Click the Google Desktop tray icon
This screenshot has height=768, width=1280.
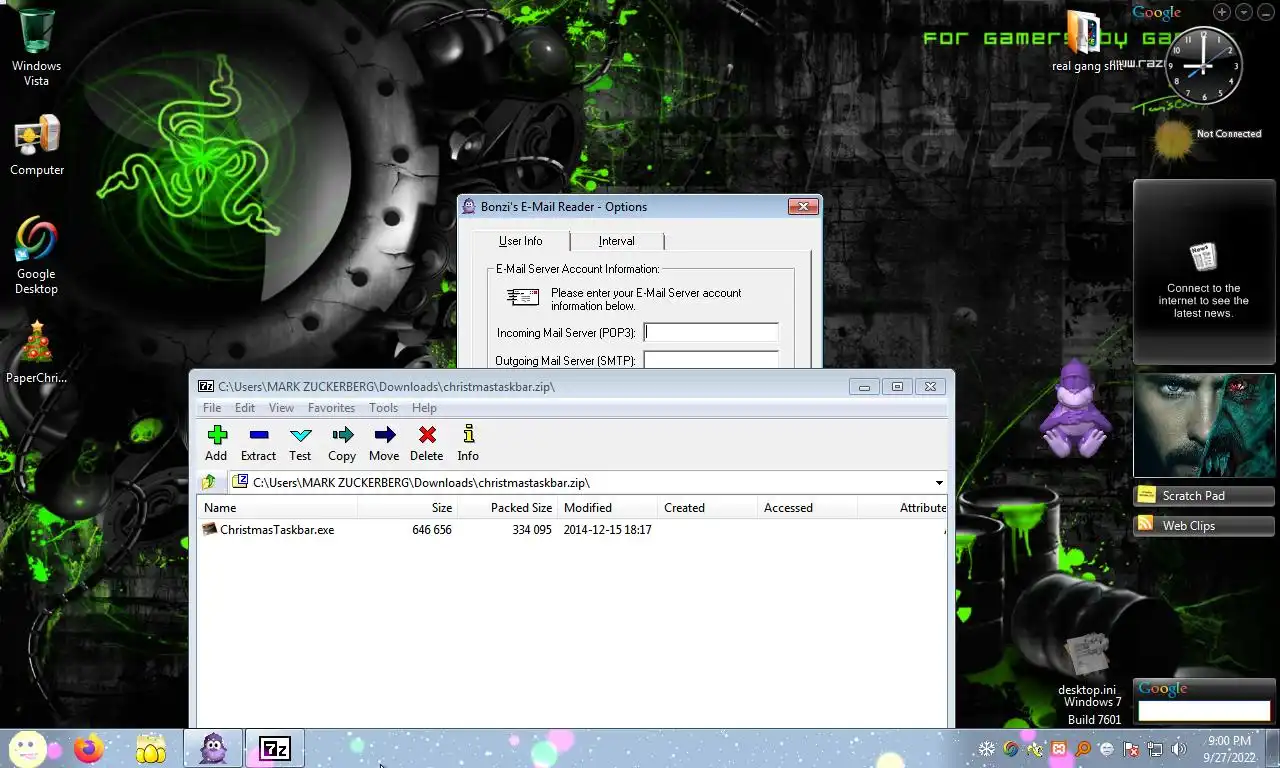[1011, 749]
